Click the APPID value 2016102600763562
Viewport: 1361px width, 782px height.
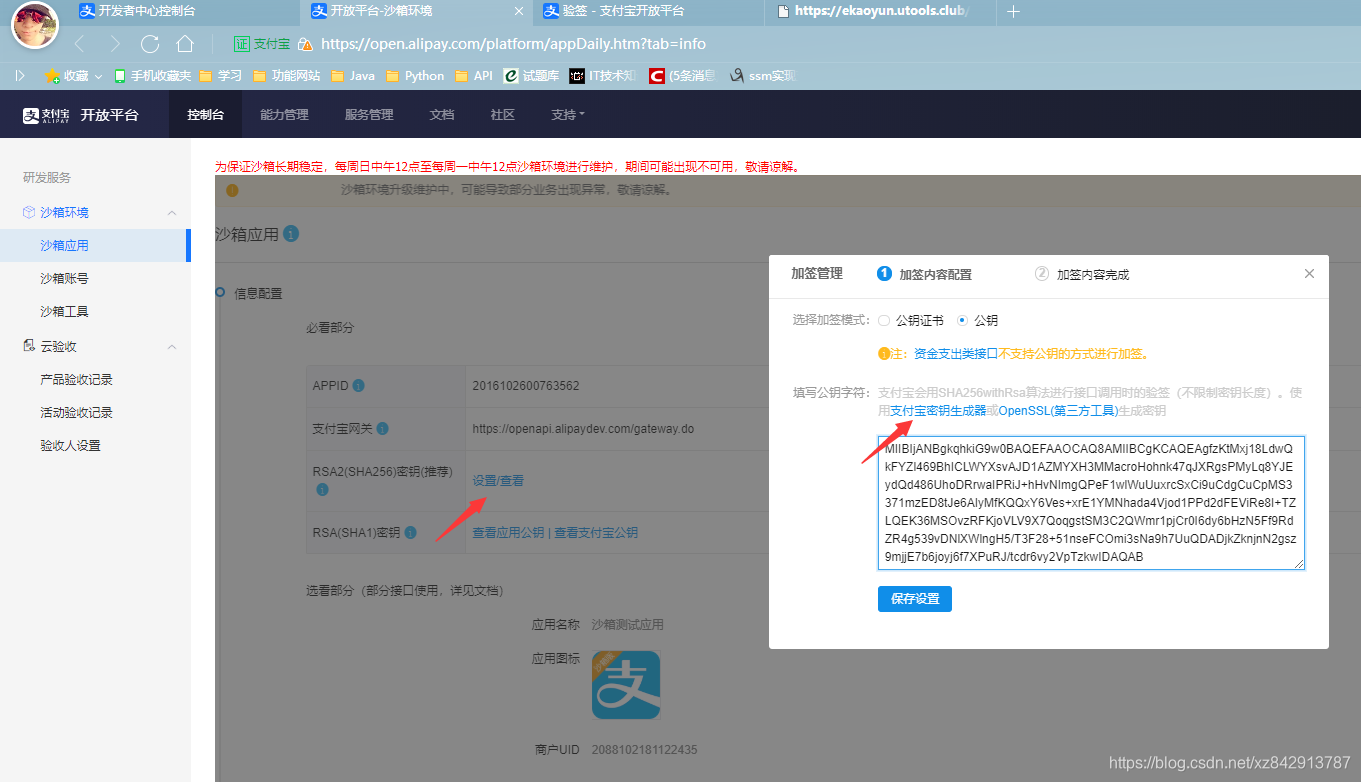526,386
